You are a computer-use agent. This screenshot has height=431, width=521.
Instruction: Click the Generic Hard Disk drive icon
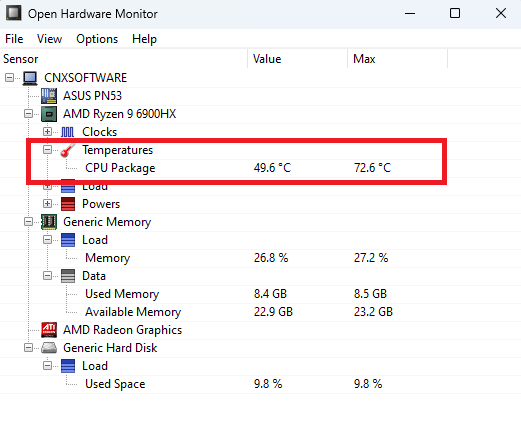click(x=49, y=348)
